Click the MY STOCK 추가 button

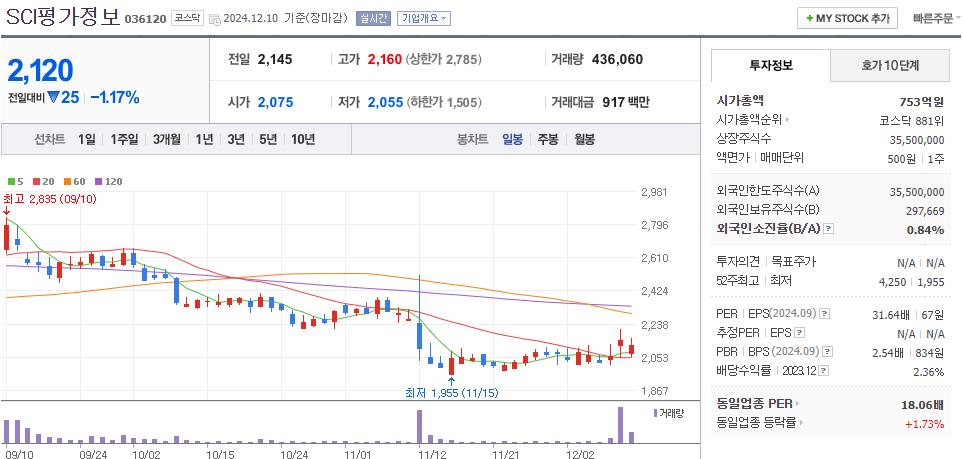click(847, 18)
